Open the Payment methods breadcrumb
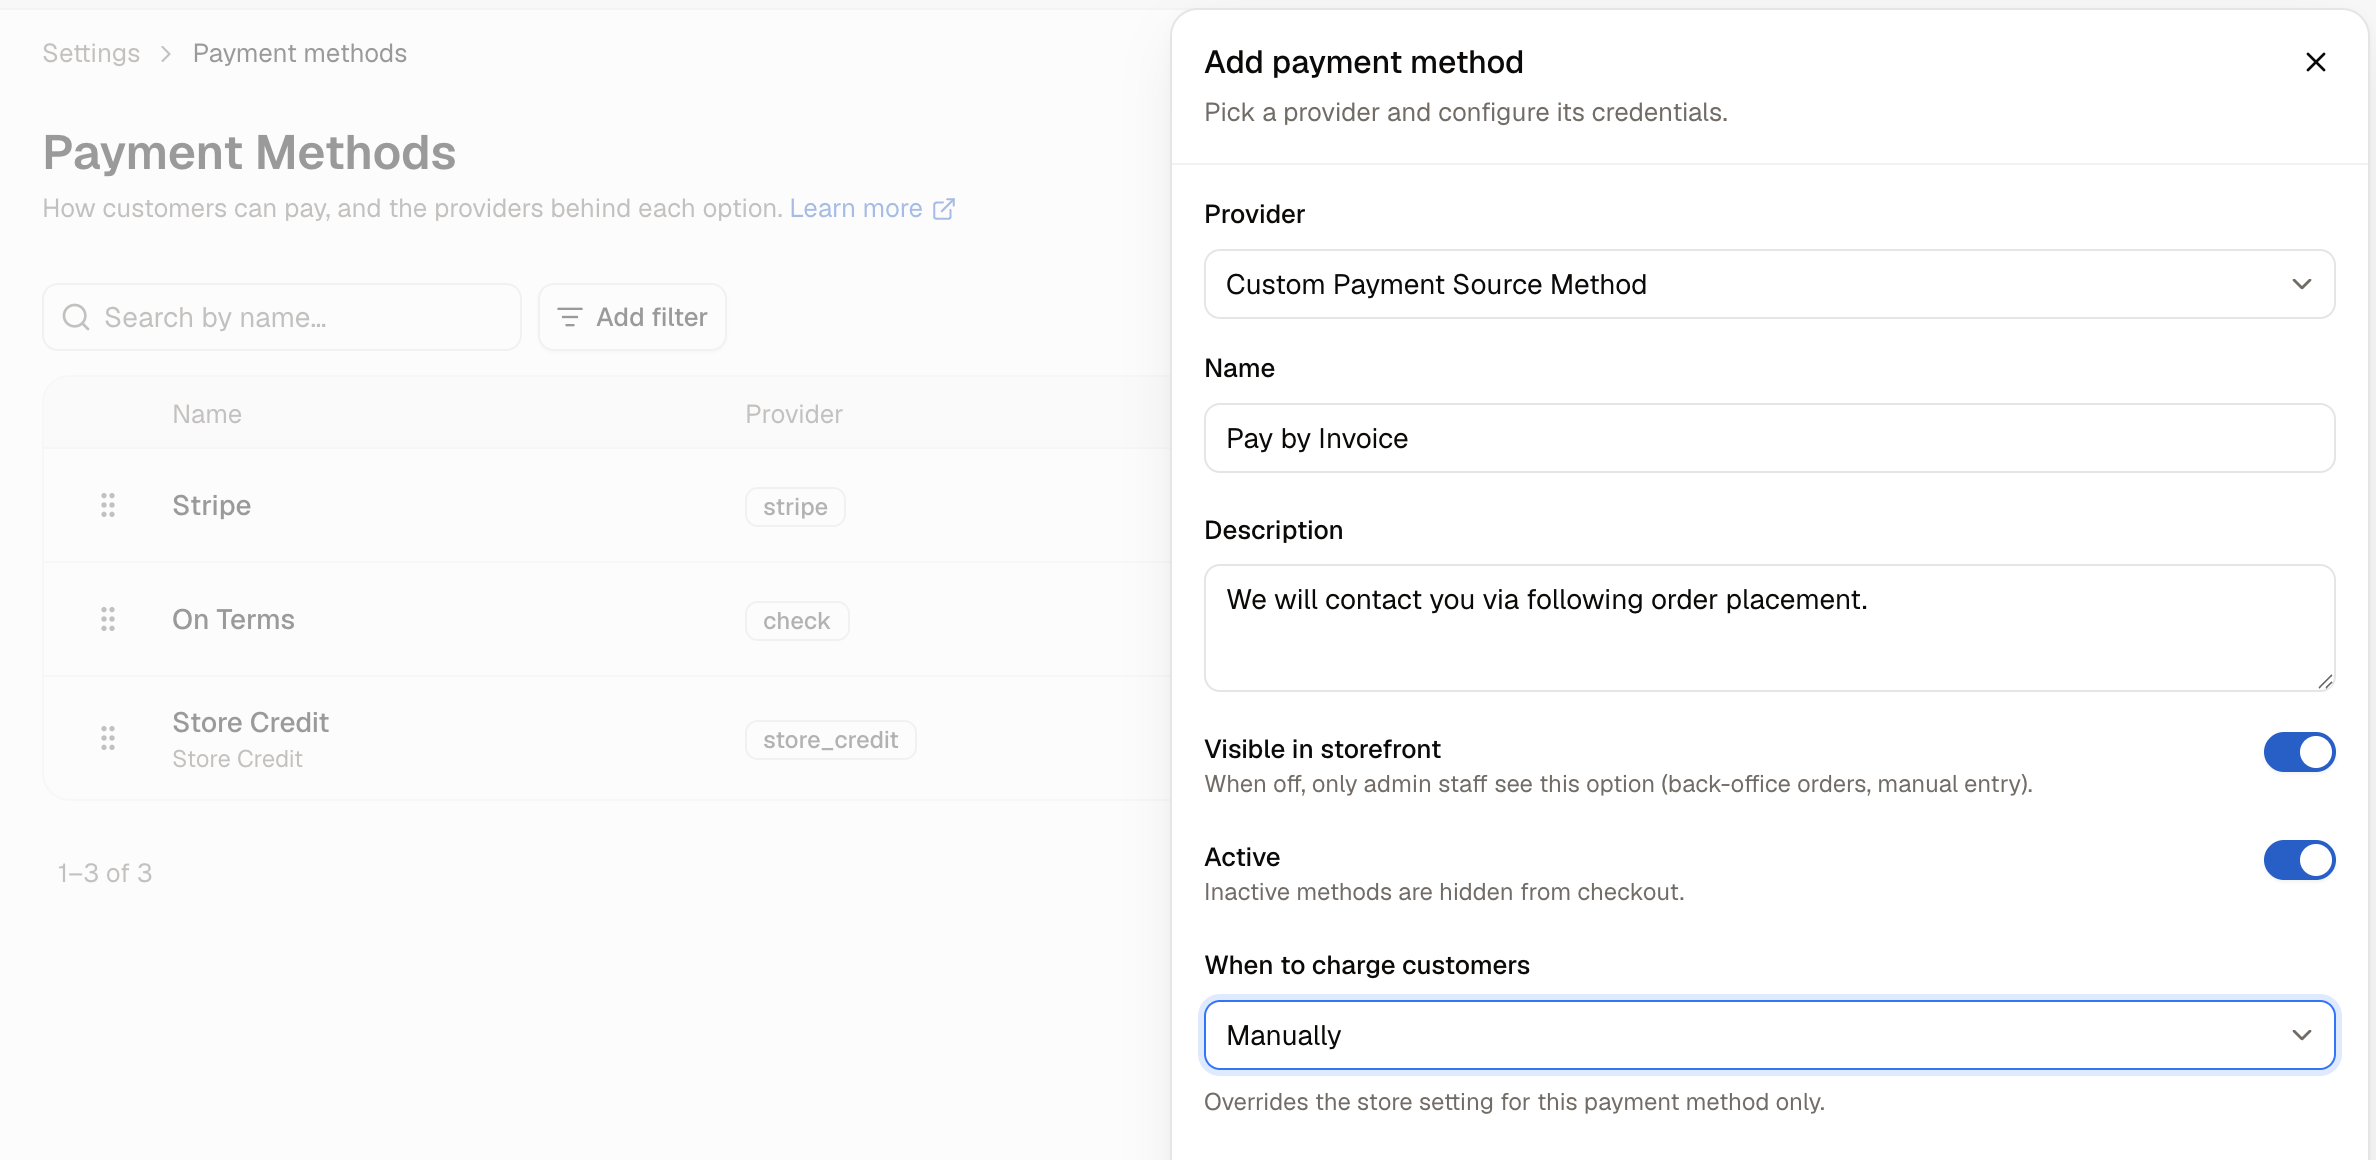The image size is (2376, 1160). click(300, 53)
